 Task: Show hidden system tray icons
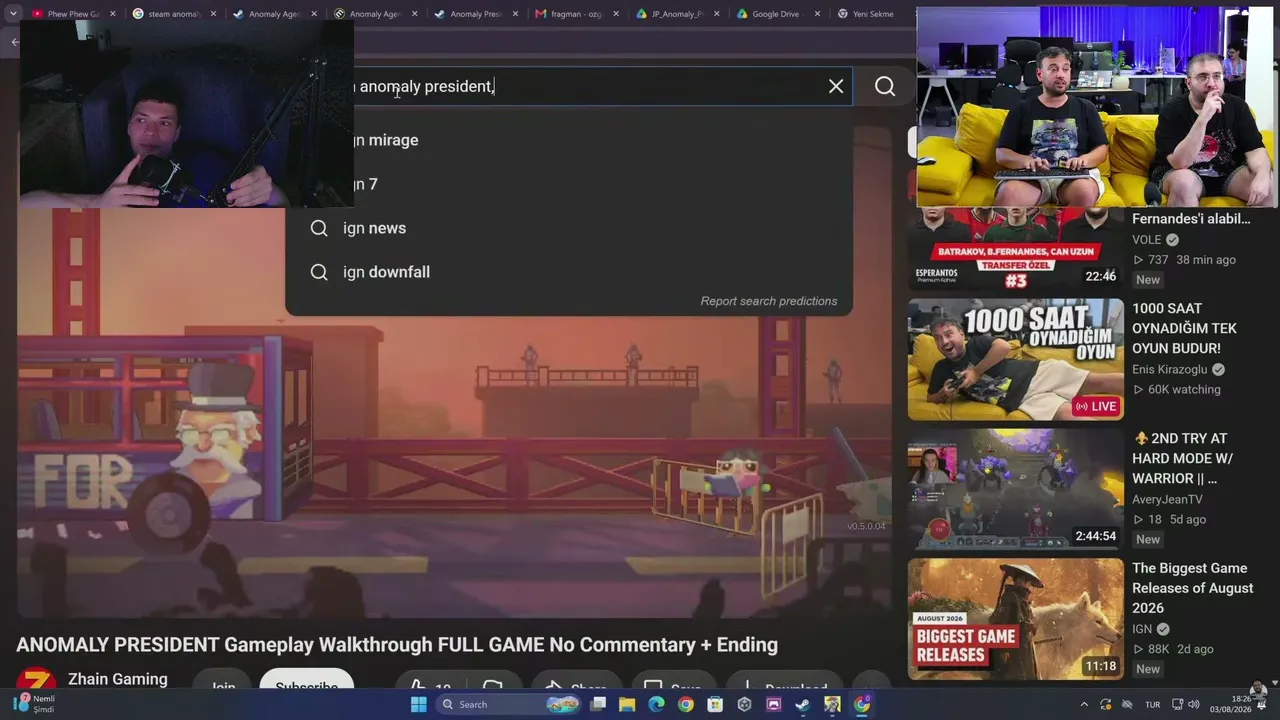pyautogui.click(x=1084, y=704)
